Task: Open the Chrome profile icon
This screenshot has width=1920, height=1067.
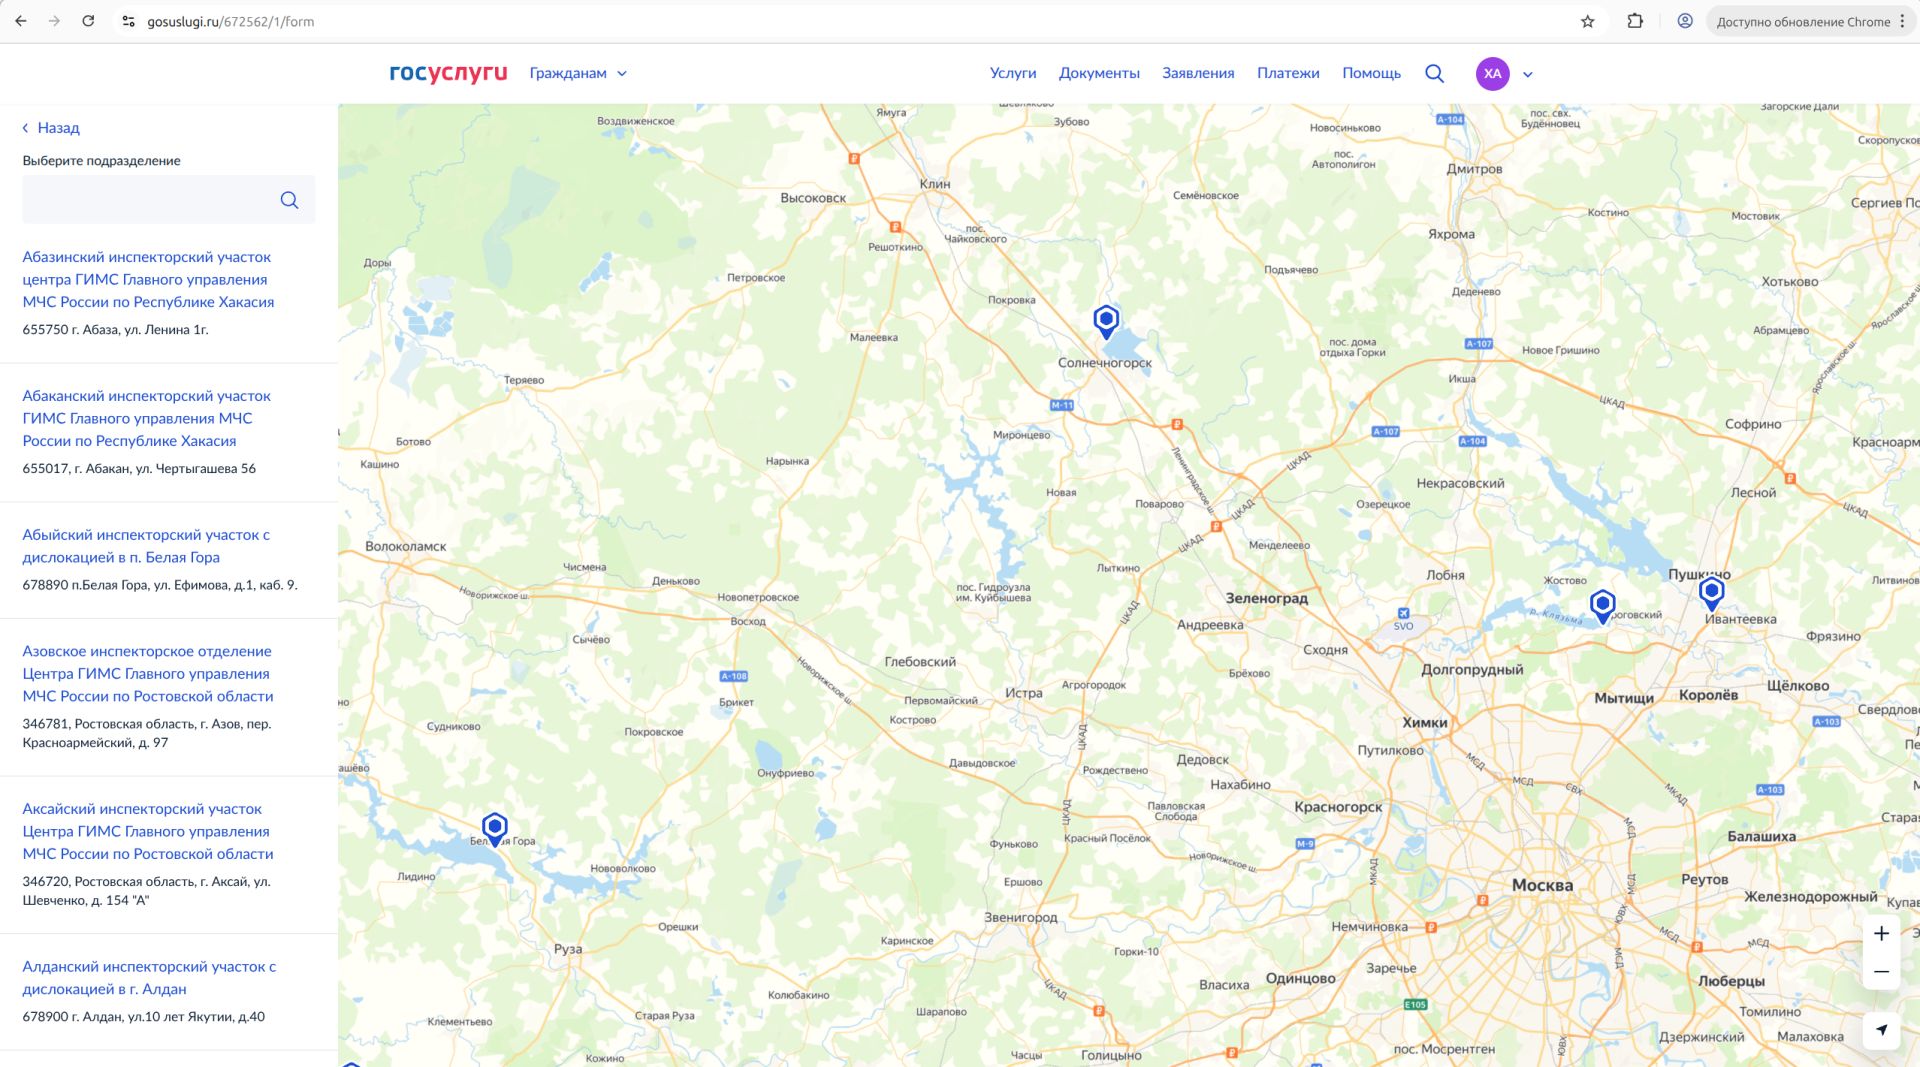Action: (x=1685, y=21)
